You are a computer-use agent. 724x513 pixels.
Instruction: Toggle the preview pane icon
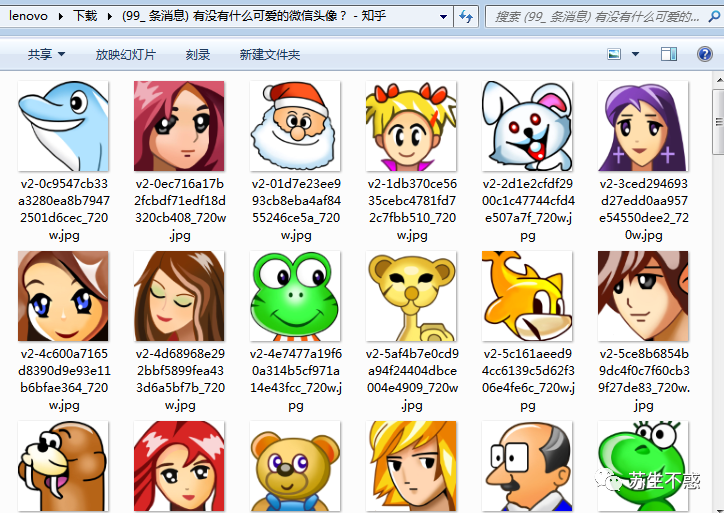pos(669,54)
